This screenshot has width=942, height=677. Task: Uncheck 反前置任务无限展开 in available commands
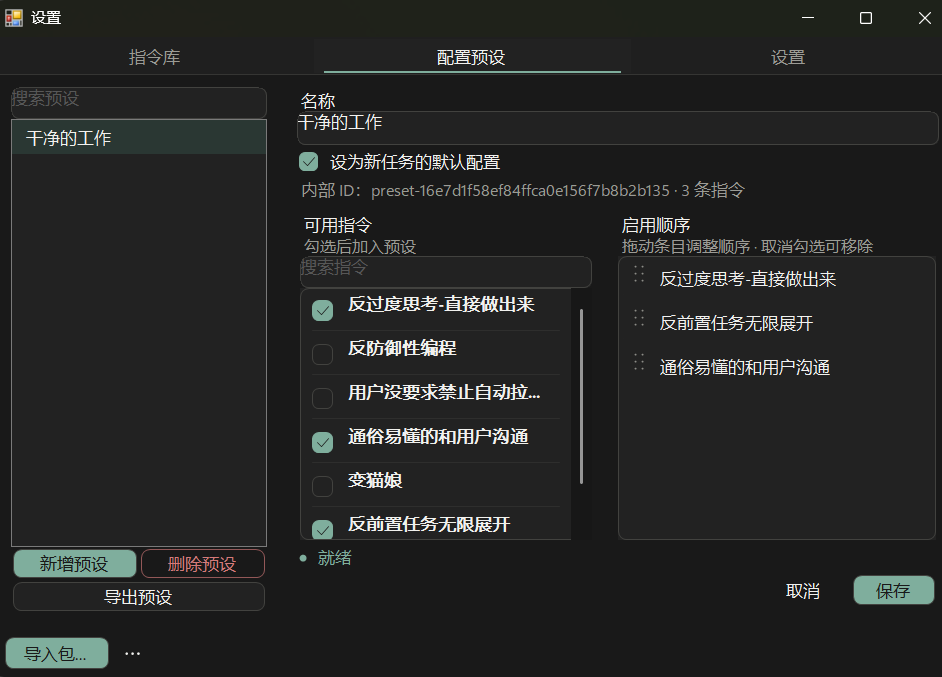click(323, 529)
